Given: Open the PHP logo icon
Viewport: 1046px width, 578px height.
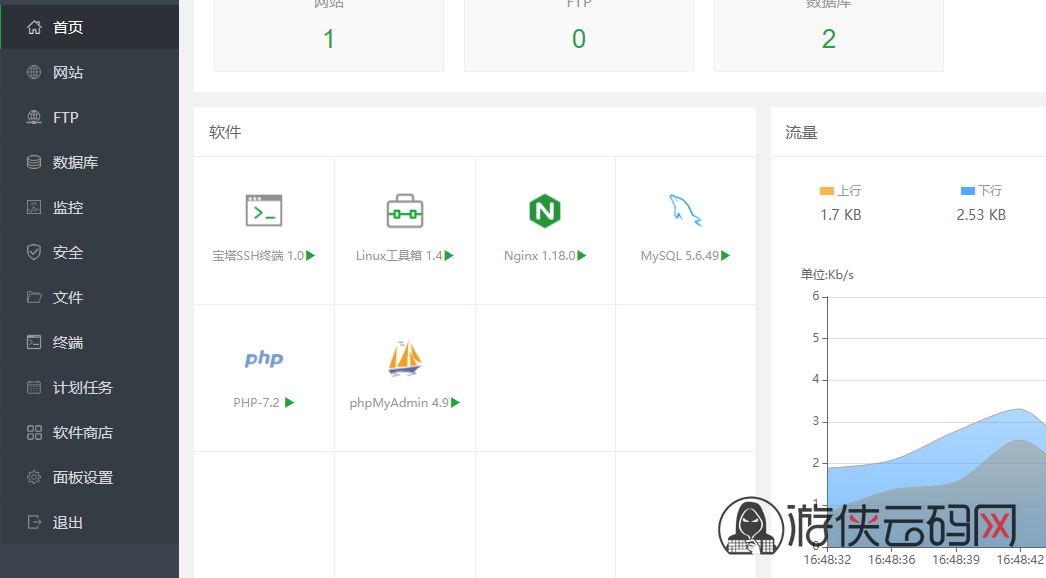Looking at the screenshot, I should (x=264, y=358).
